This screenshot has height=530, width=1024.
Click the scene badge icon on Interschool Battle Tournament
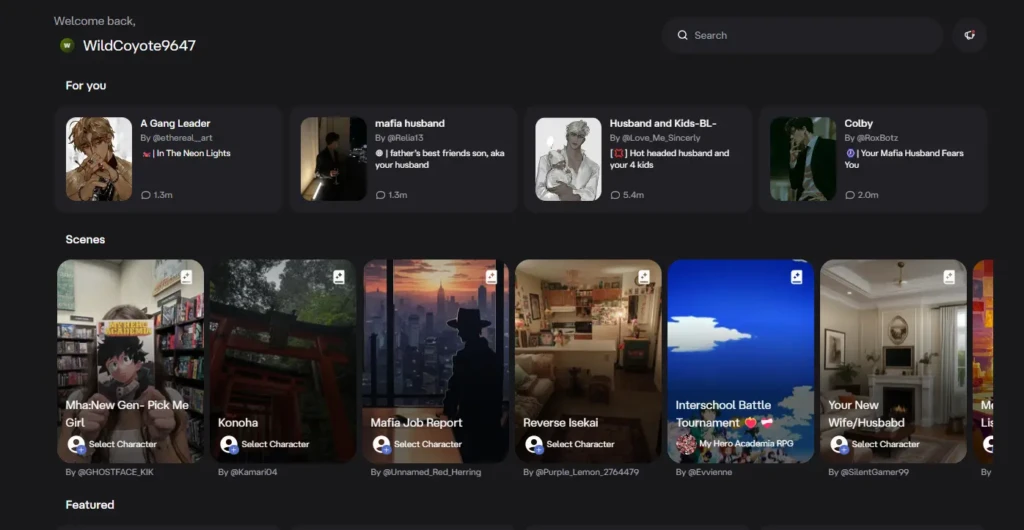coord(797,277)
